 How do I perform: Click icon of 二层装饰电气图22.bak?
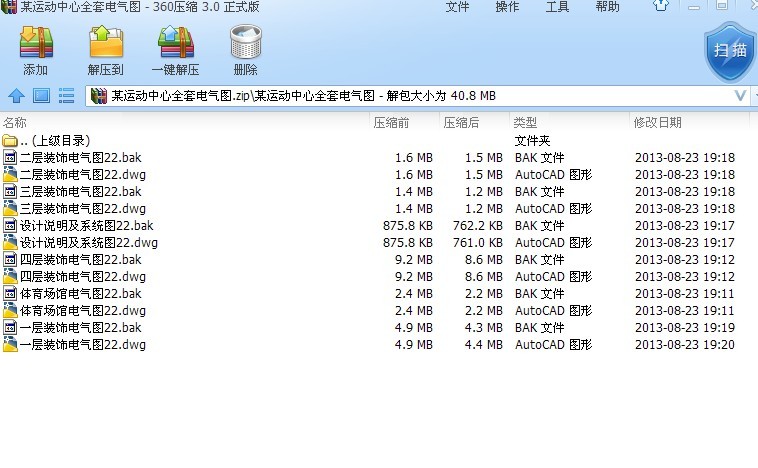[x=10, y=158]
